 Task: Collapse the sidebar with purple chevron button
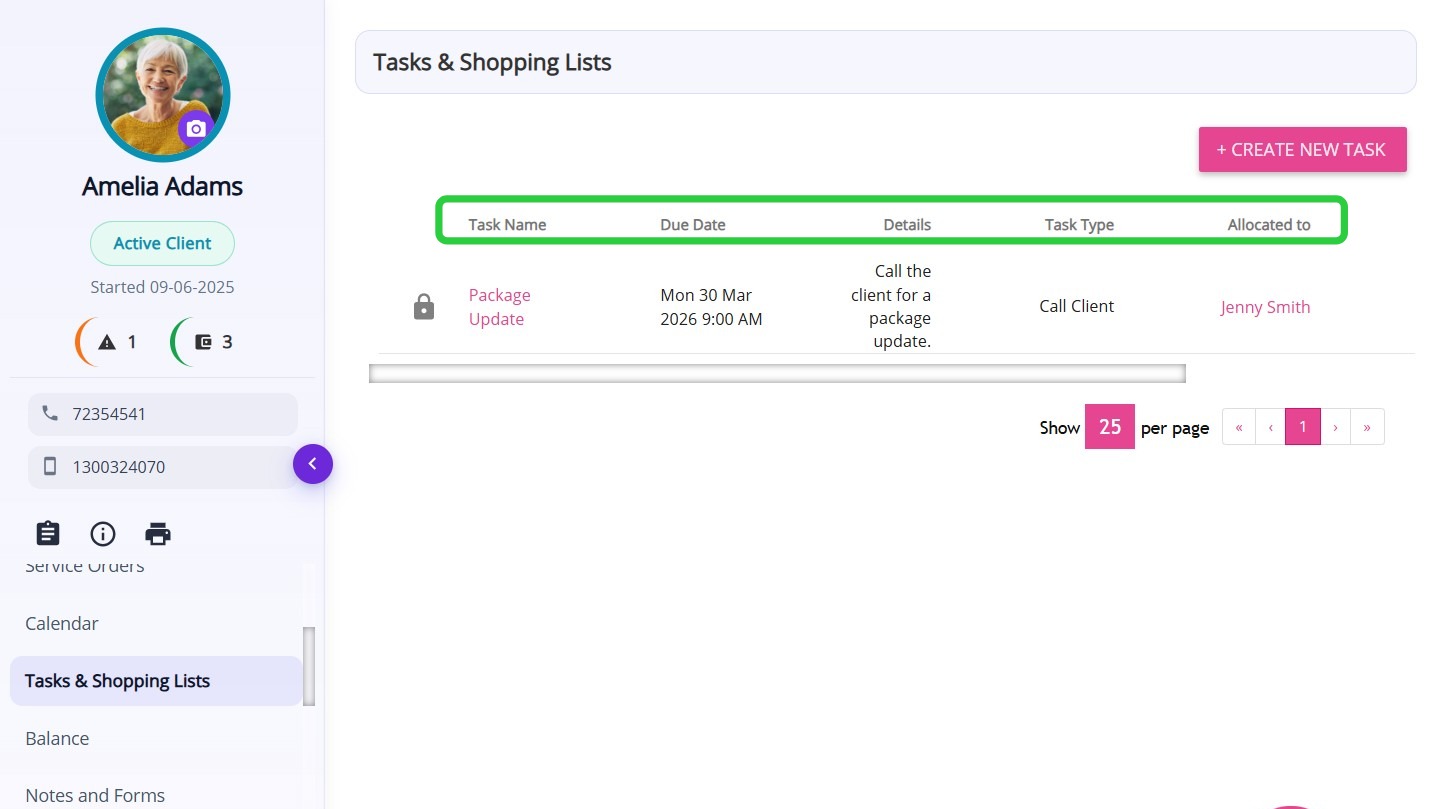pyautogui.click(x=312, y=464)
